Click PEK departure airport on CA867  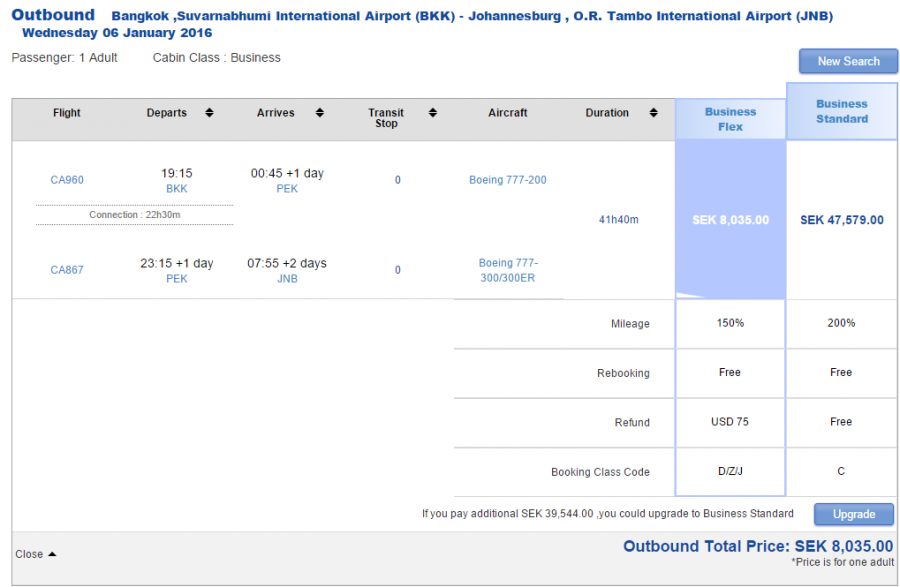coord(176,279)
